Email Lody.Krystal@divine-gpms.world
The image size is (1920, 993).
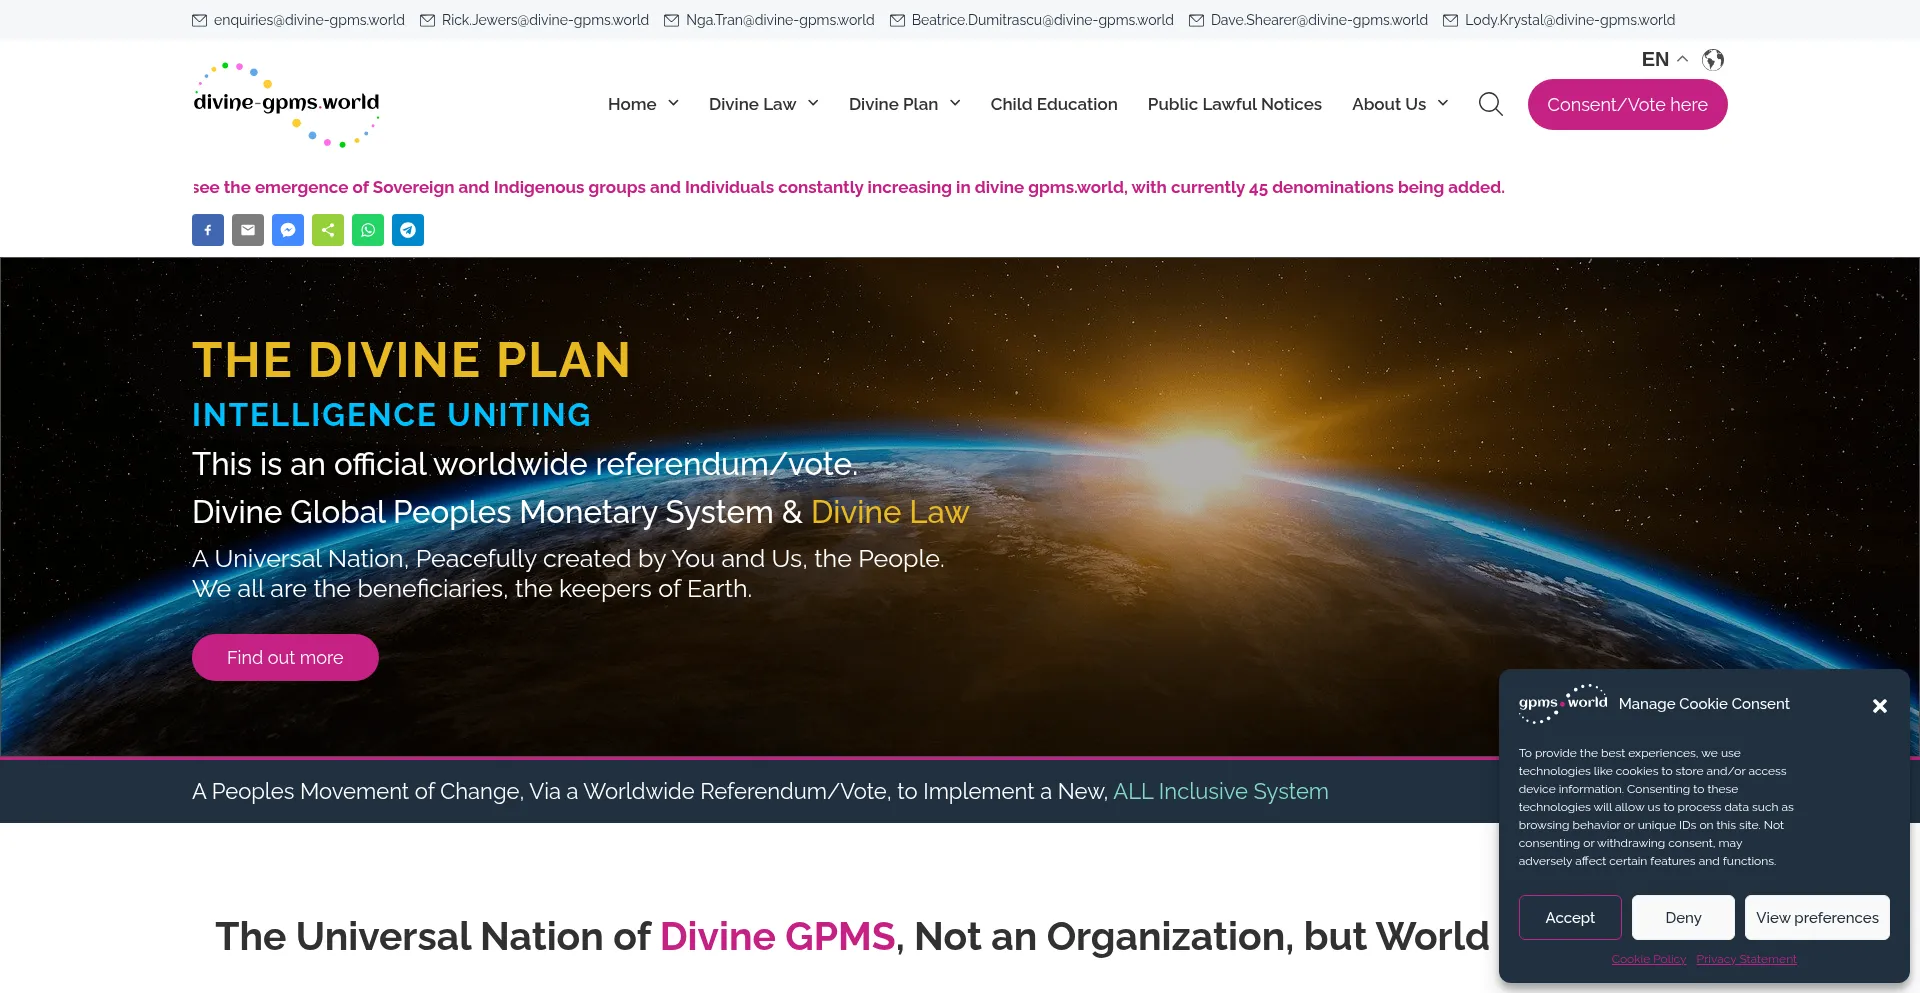pyautogui.click(x=1570, y=20)
